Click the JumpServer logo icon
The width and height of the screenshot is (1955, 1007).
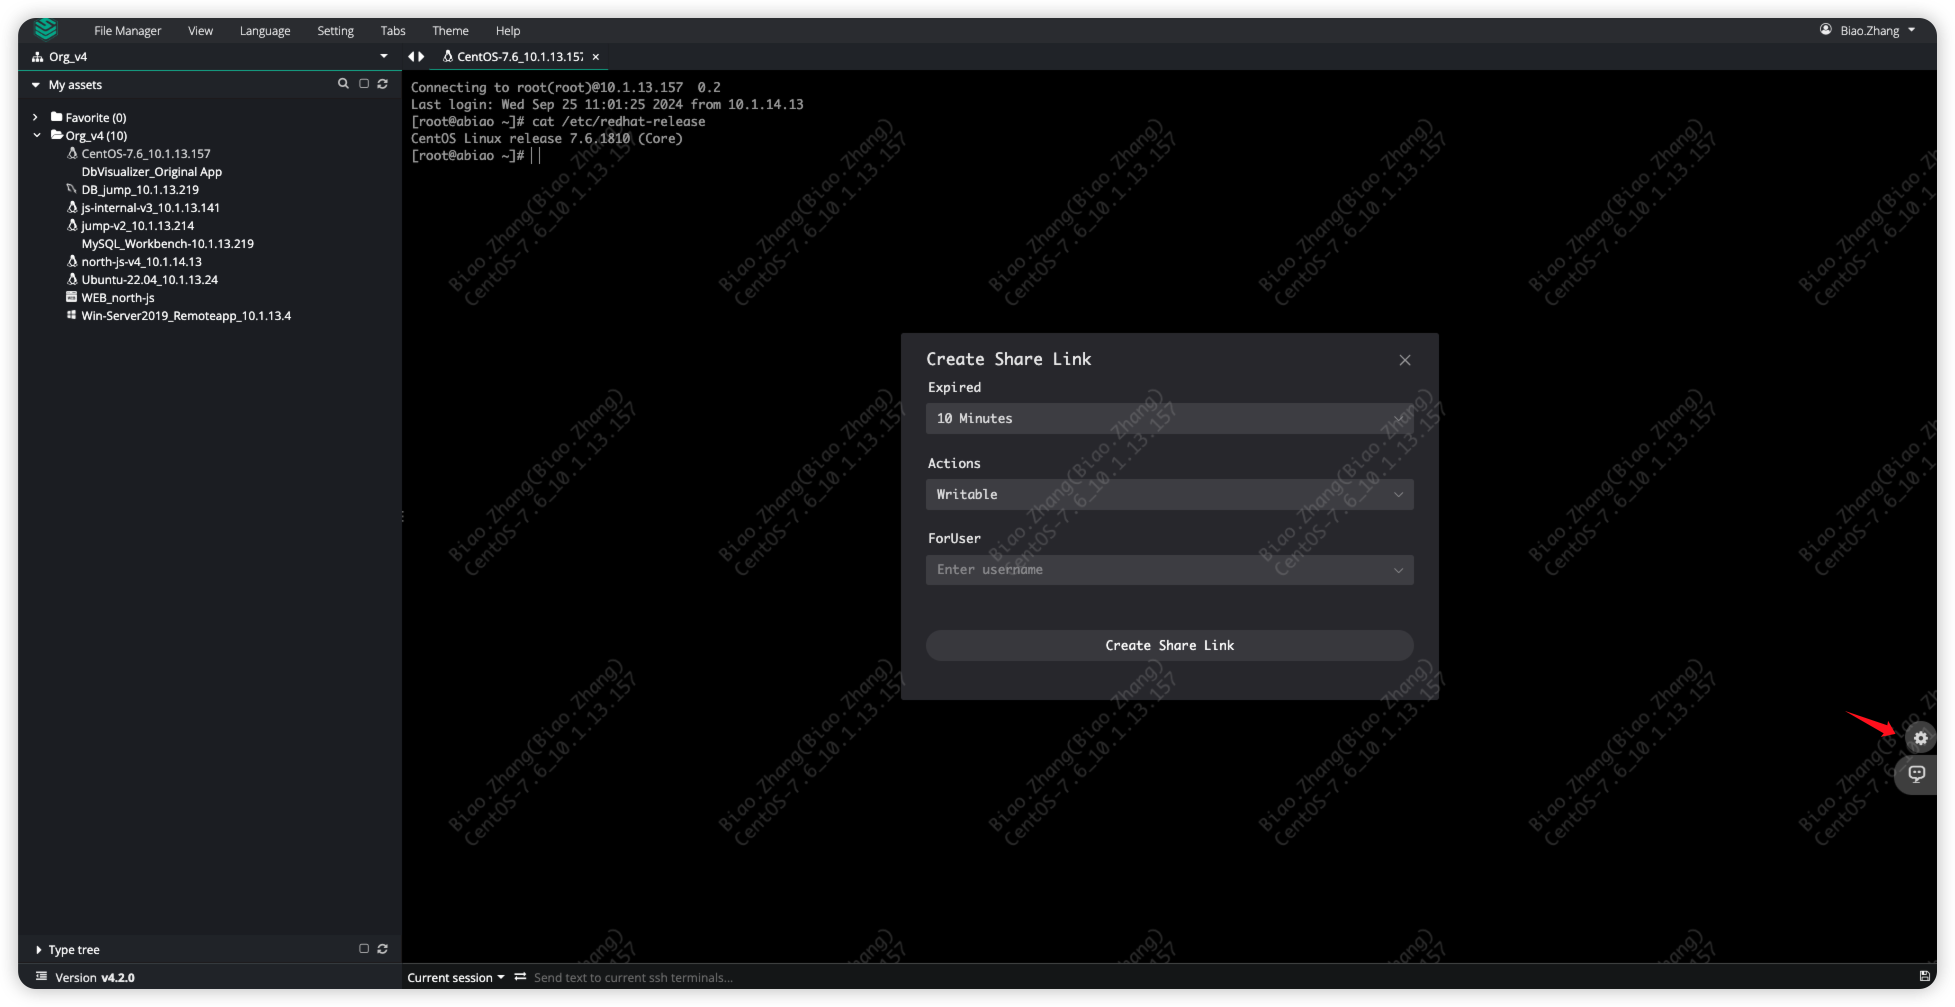pos(46,30)
